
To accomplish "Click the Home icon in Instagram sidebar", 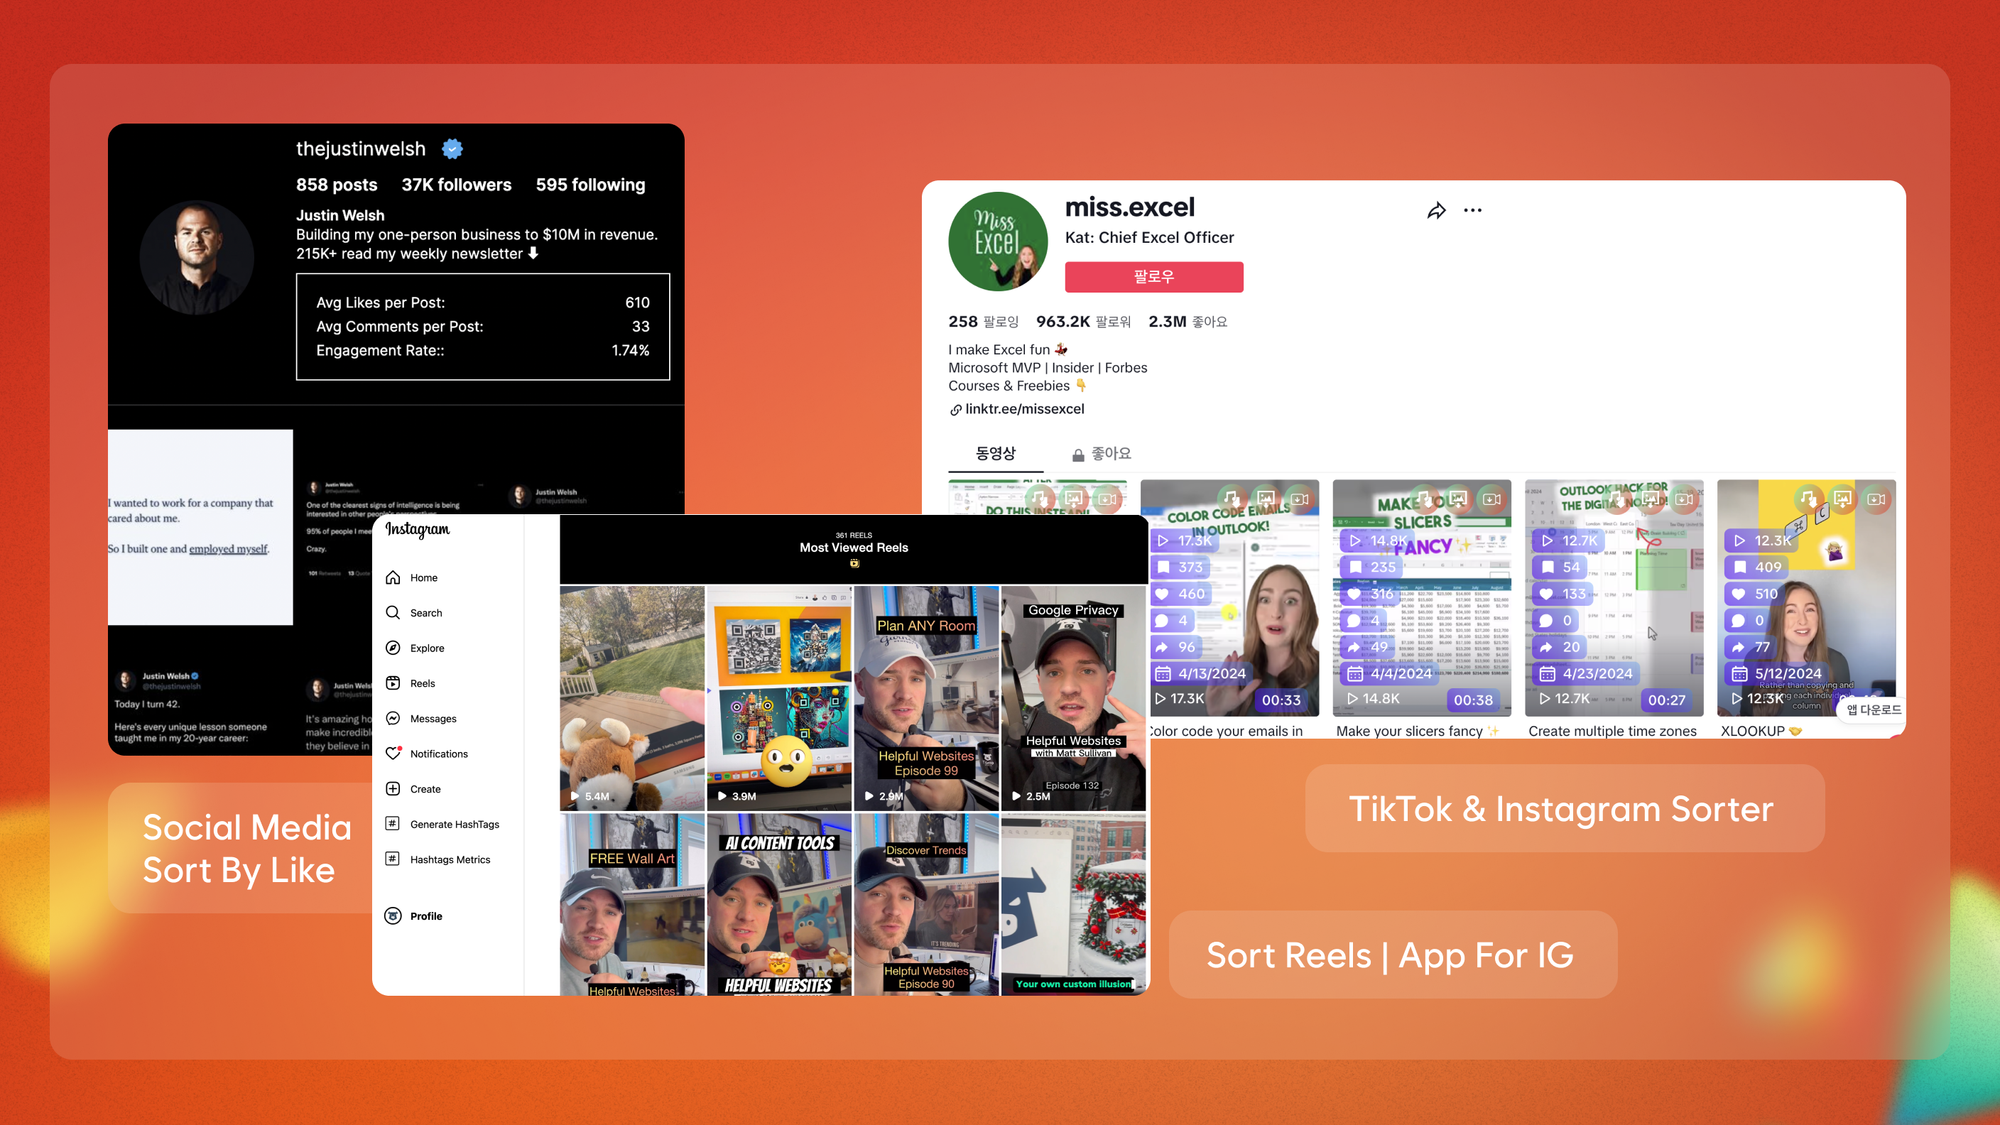I will tap(393, 578).
